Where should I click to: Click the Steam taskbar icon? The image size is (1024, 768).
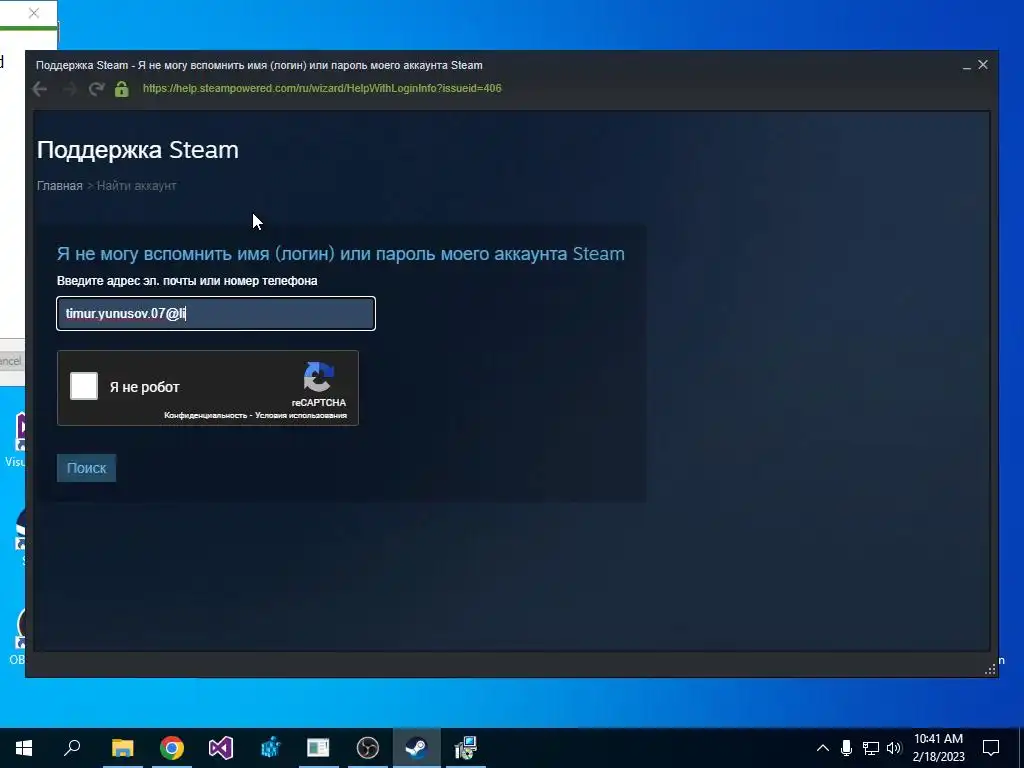click(417, 748)
